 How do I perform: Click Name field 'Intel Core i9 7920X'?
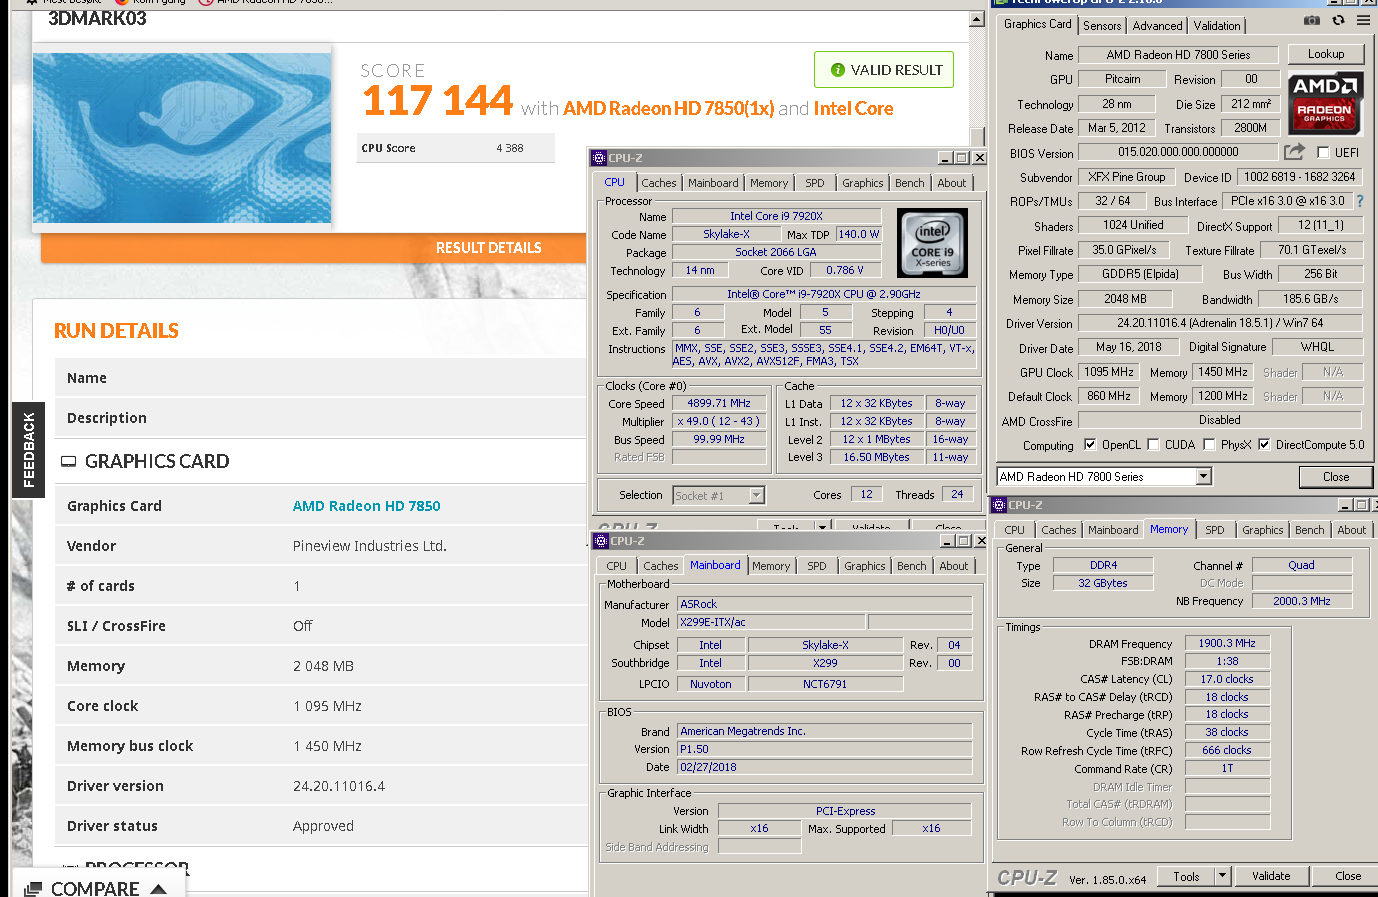776,216
